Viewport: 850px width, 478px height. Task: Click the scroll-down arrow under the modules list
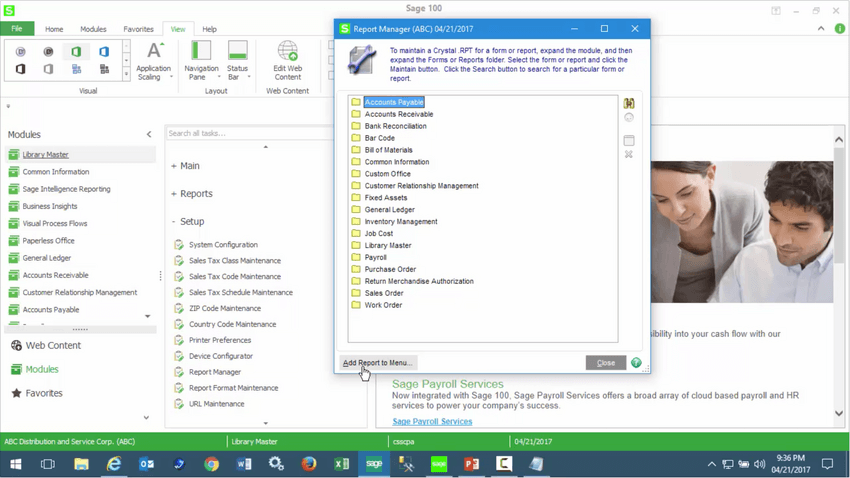(x=147, y=316)
